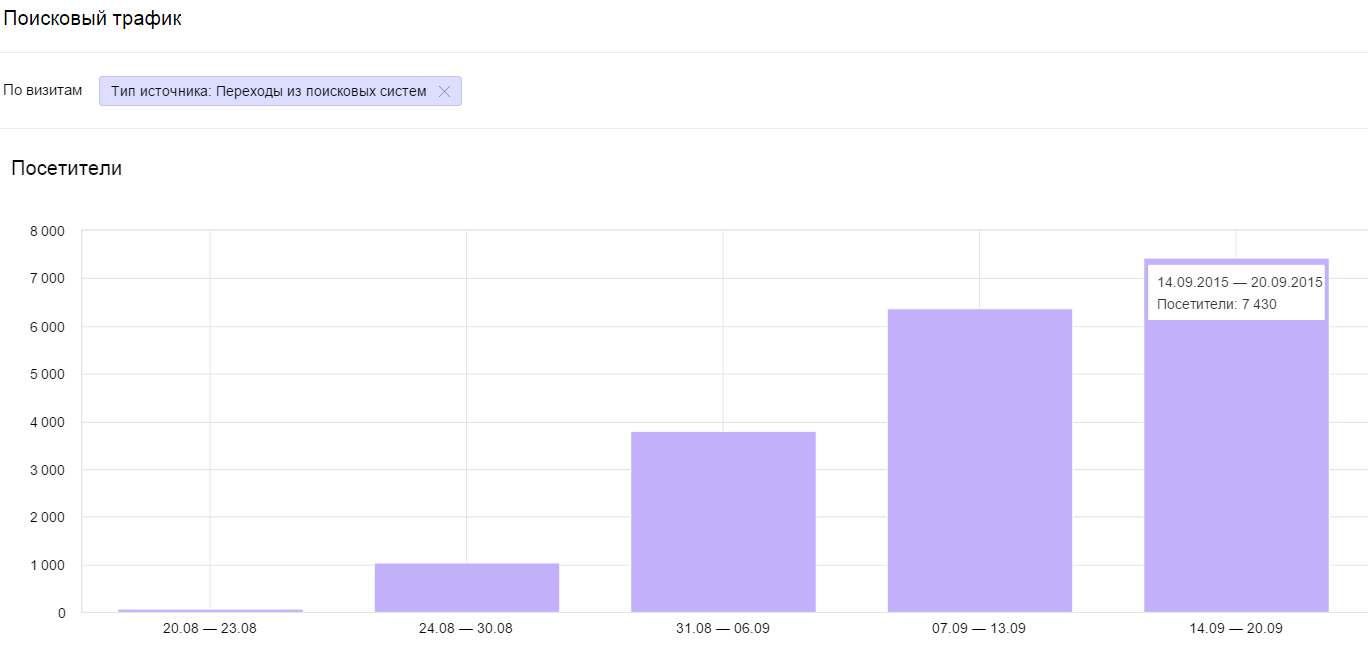Click the '4 000' y-axis label

pos(48,422)
